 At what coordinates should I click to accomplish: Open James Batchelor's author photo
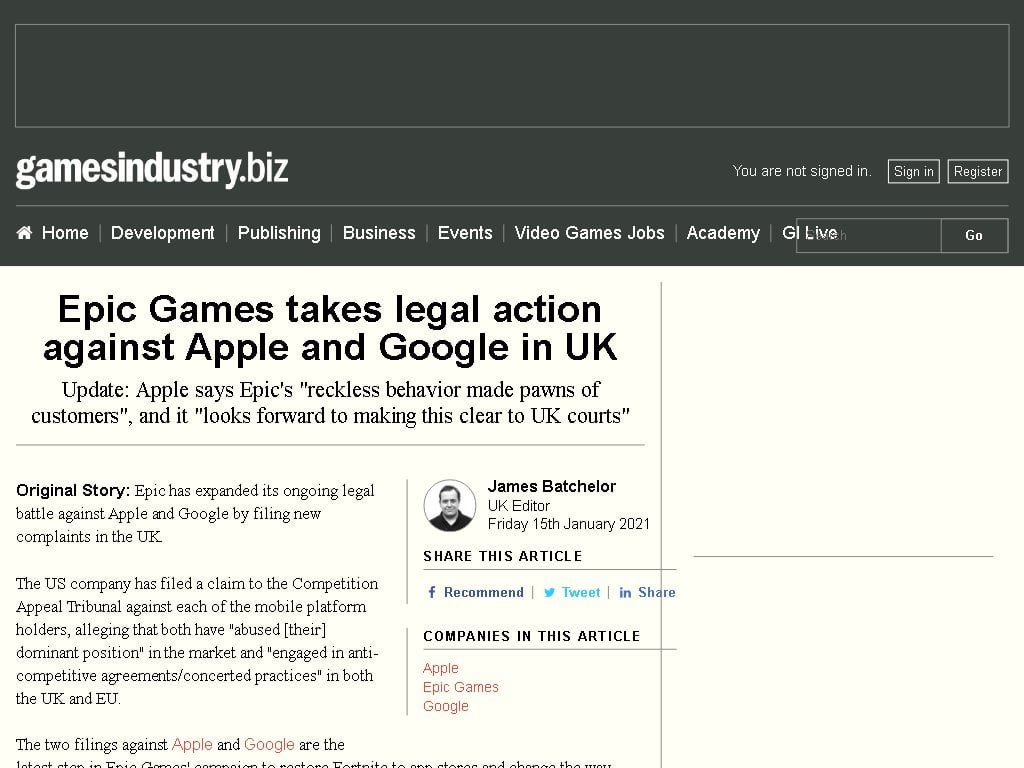click(x=449, y=505)
